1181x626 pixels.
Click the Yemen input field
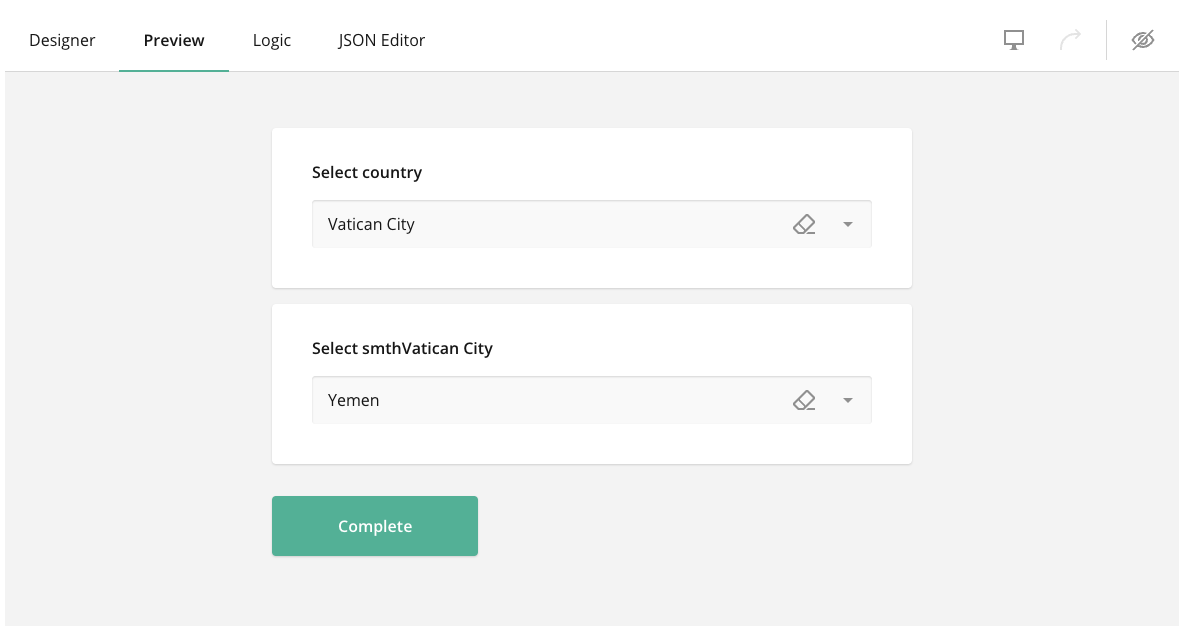pos(550,400)
